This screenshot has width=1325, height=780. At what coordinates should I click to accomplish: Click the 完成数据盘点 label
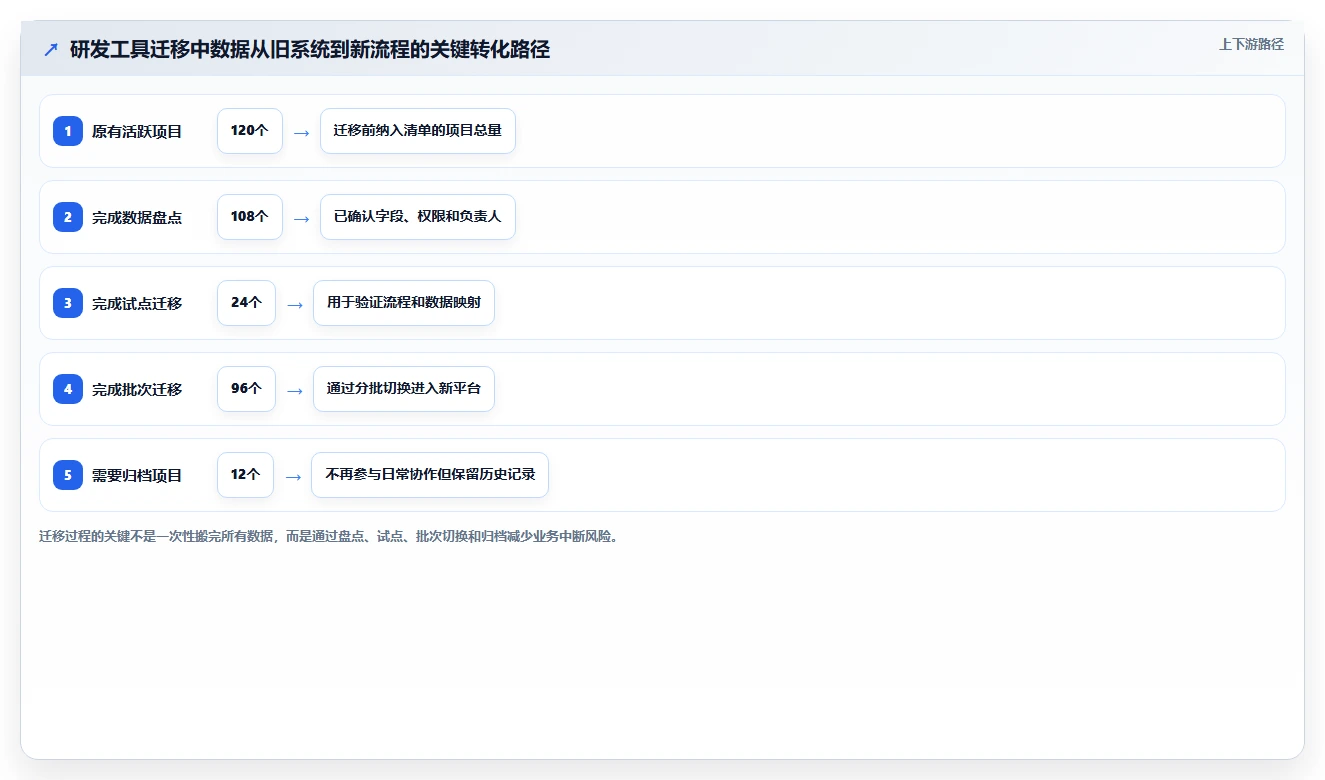click(137, 217)
